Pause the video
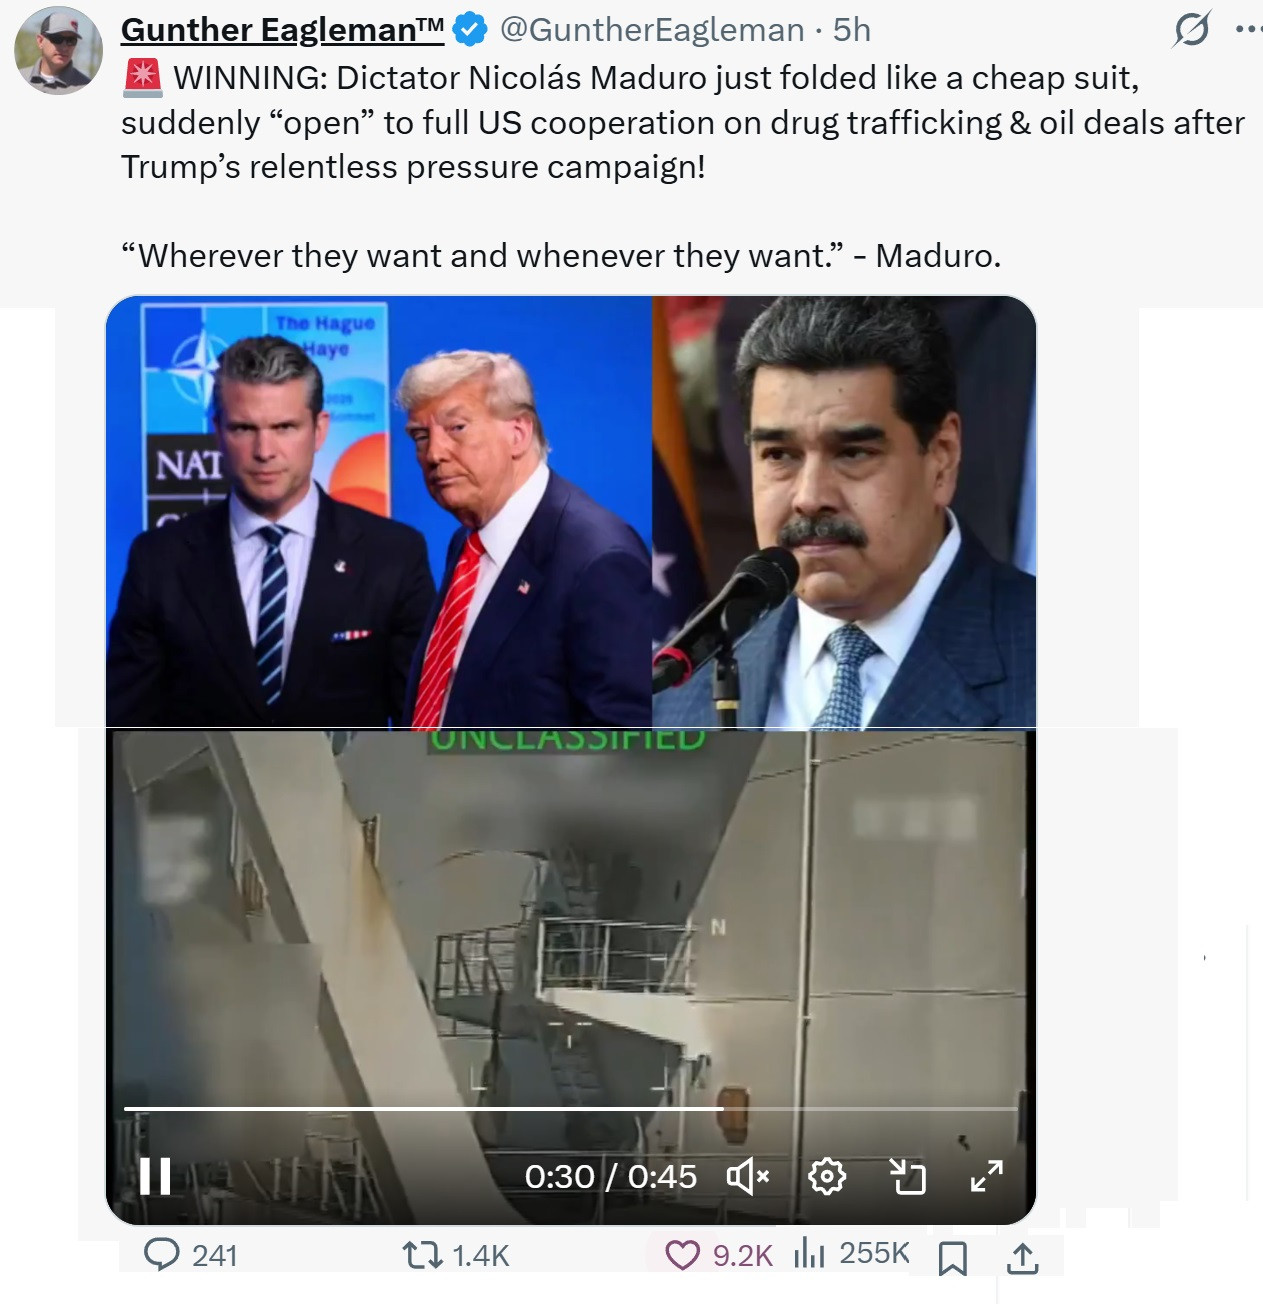This screenshot has height=1313, width=1263. tap(155, 1176)
